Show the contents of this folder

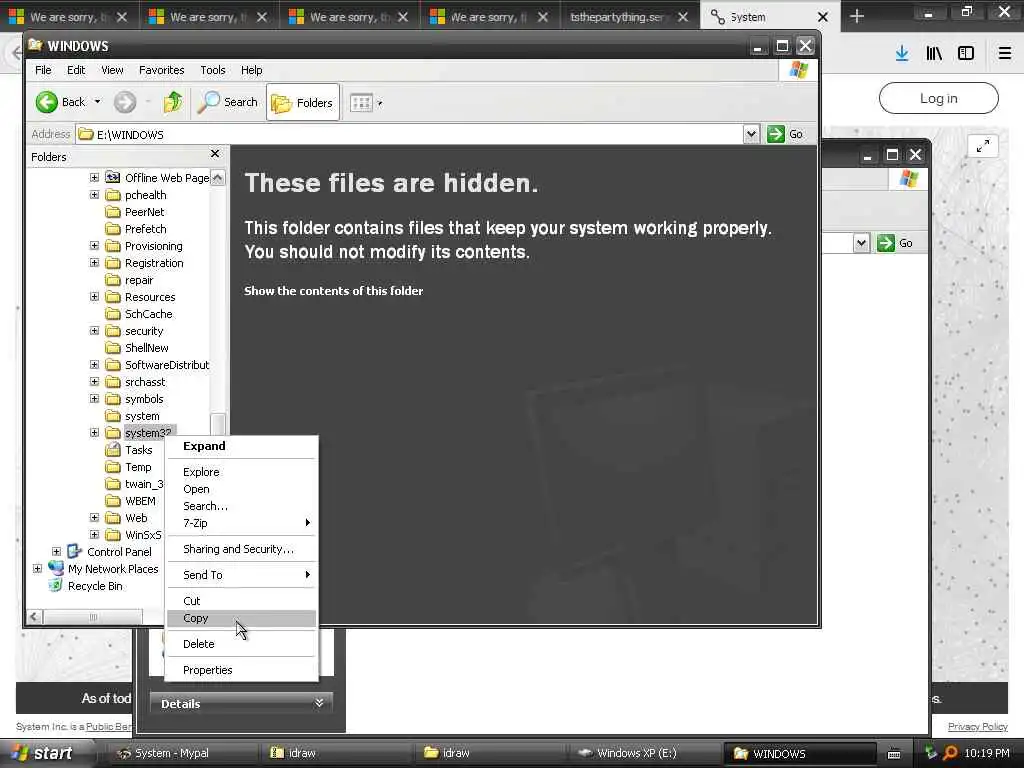333,291
